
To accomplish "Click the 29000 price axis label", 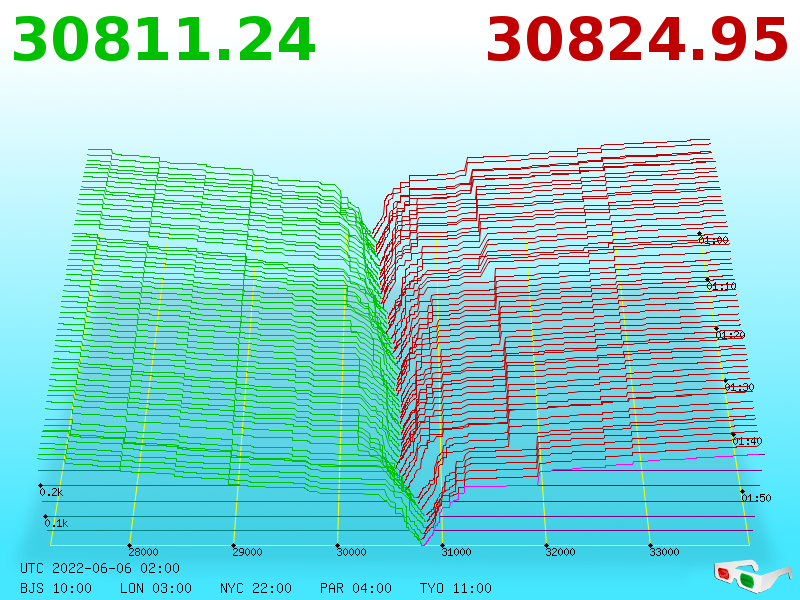I will (x=247, y=552).
